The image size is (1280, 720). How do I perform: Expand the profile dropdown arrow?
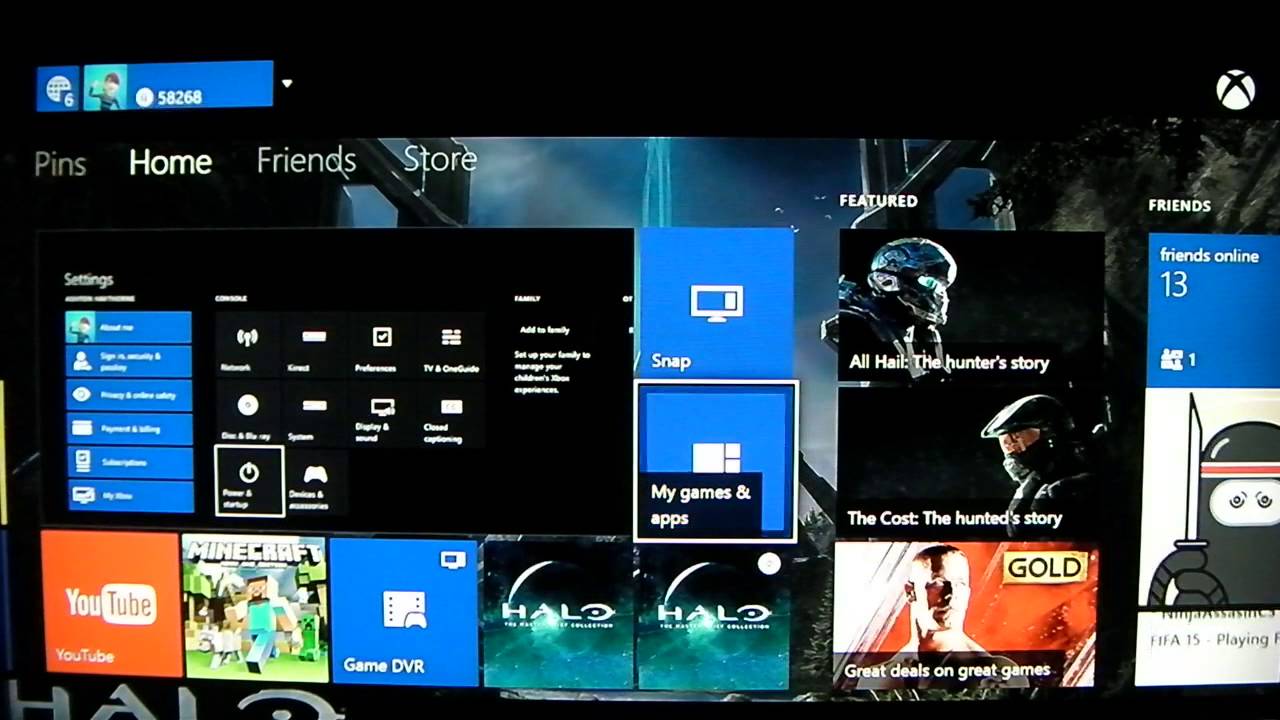pos(287,84)
